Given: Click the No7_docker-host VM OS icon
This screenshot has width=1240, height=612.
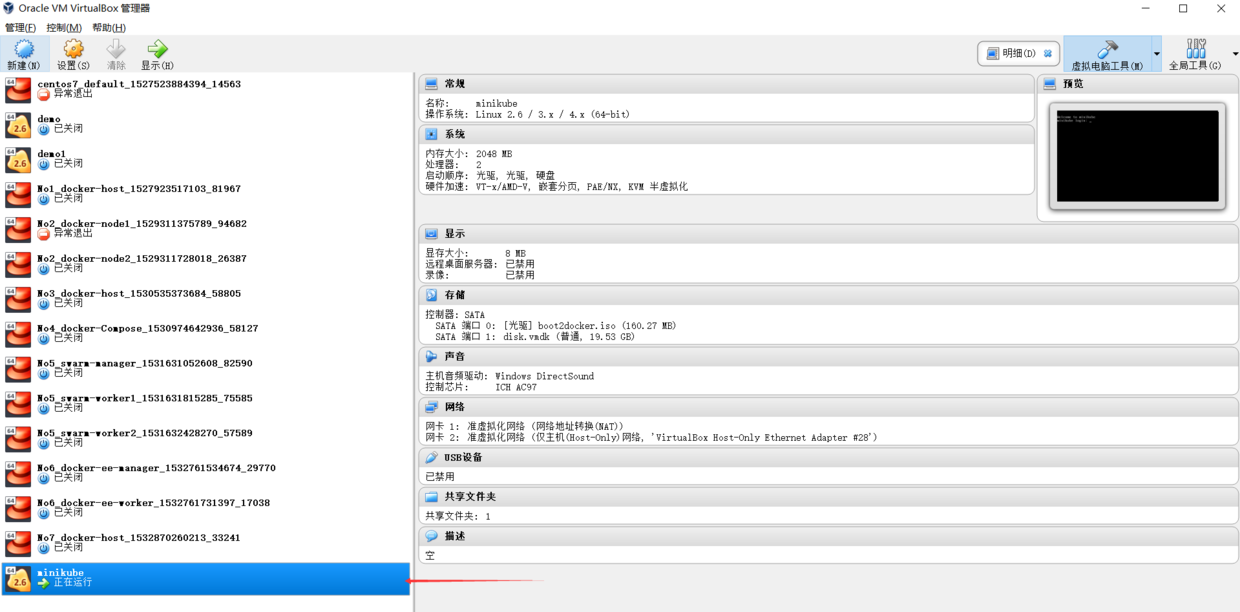Looking at the screenshot, I should (18, 544).
